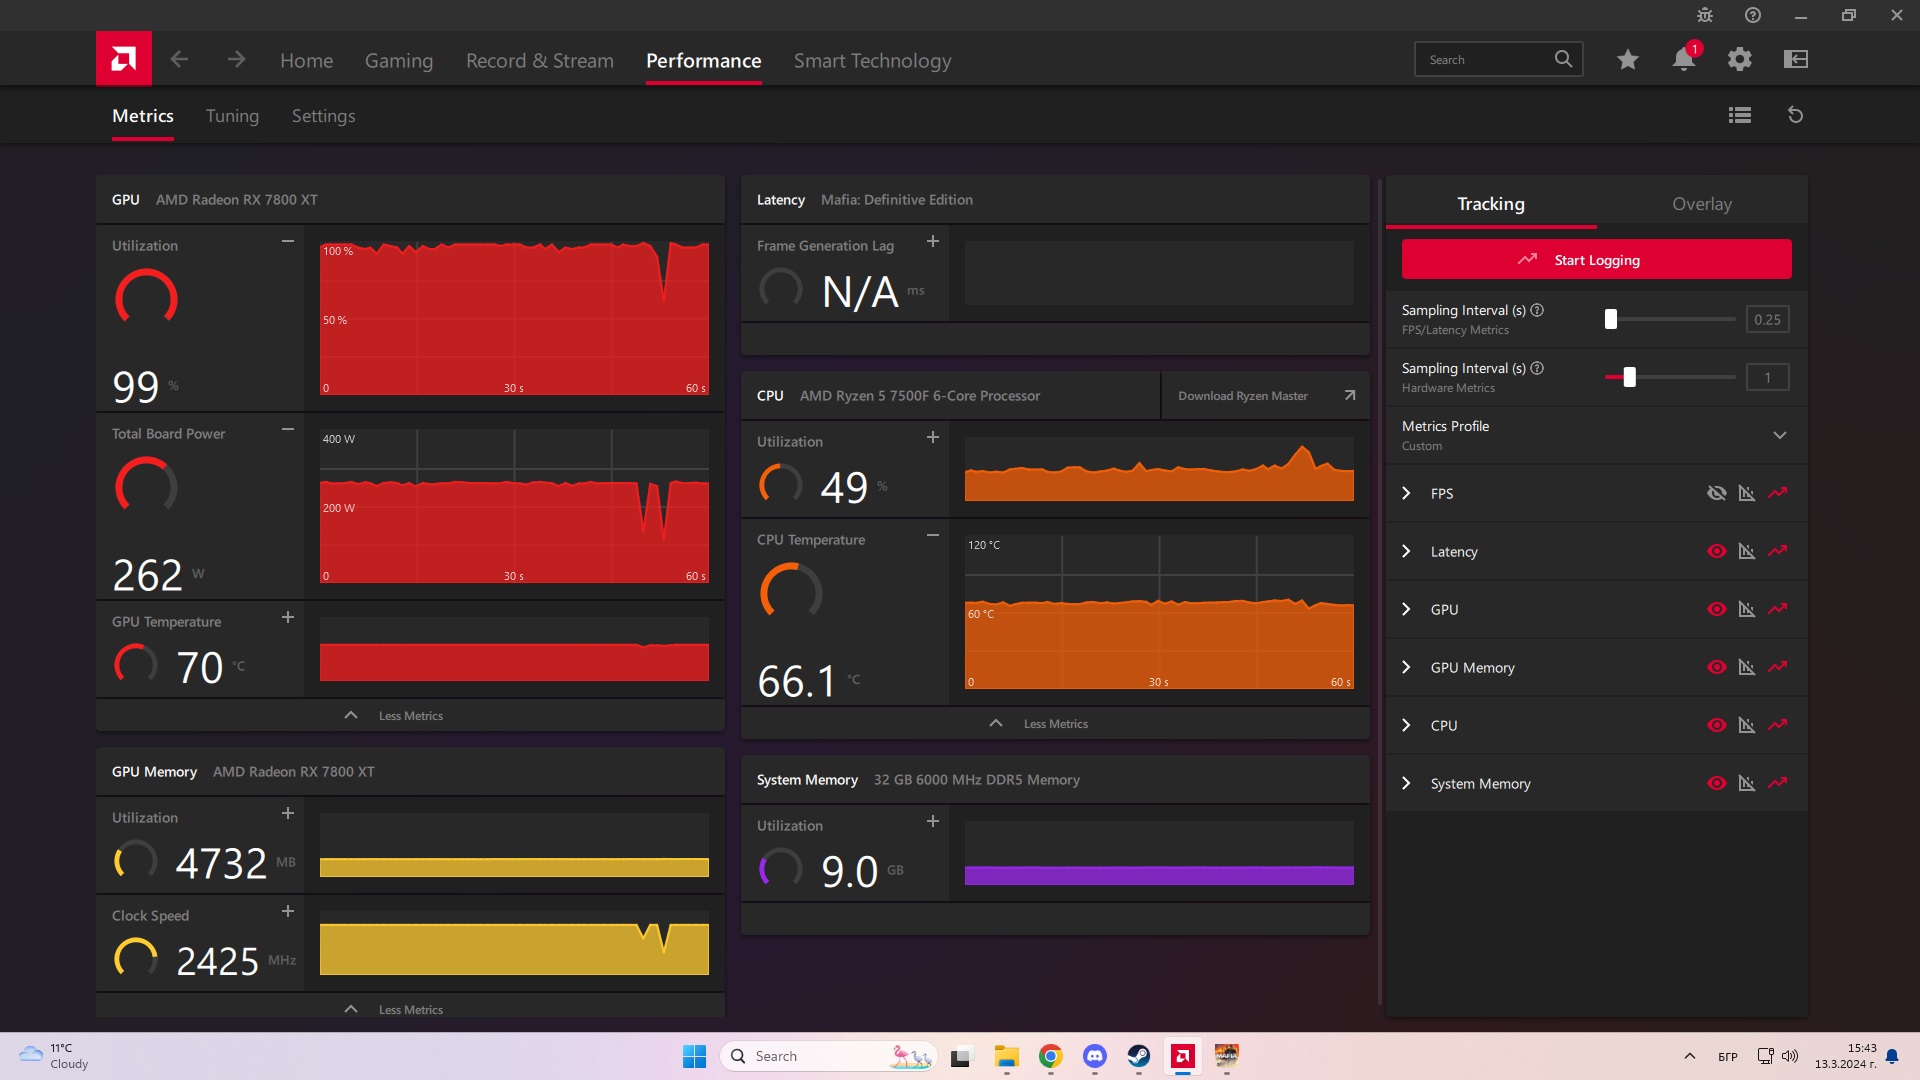Open the settings gear icon
This screenshot has height=1080, width=1920.
click(x=1739, y=60)
